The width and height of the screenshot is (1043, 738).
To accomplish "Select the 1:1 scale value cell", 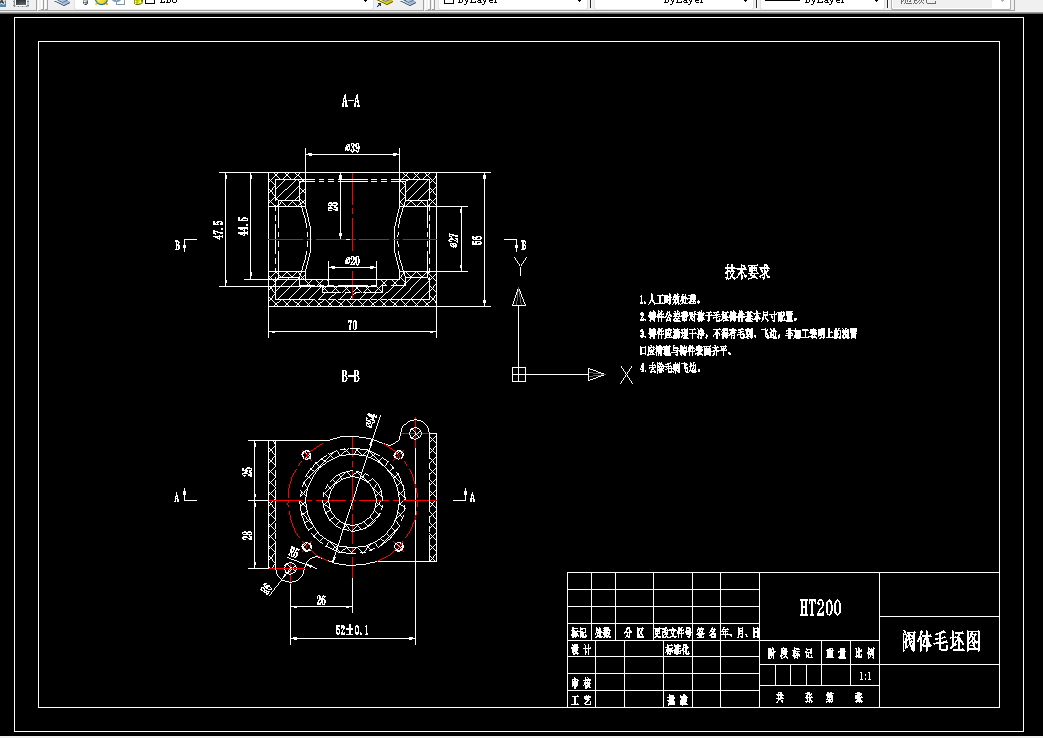I will [x=865, y=676].
